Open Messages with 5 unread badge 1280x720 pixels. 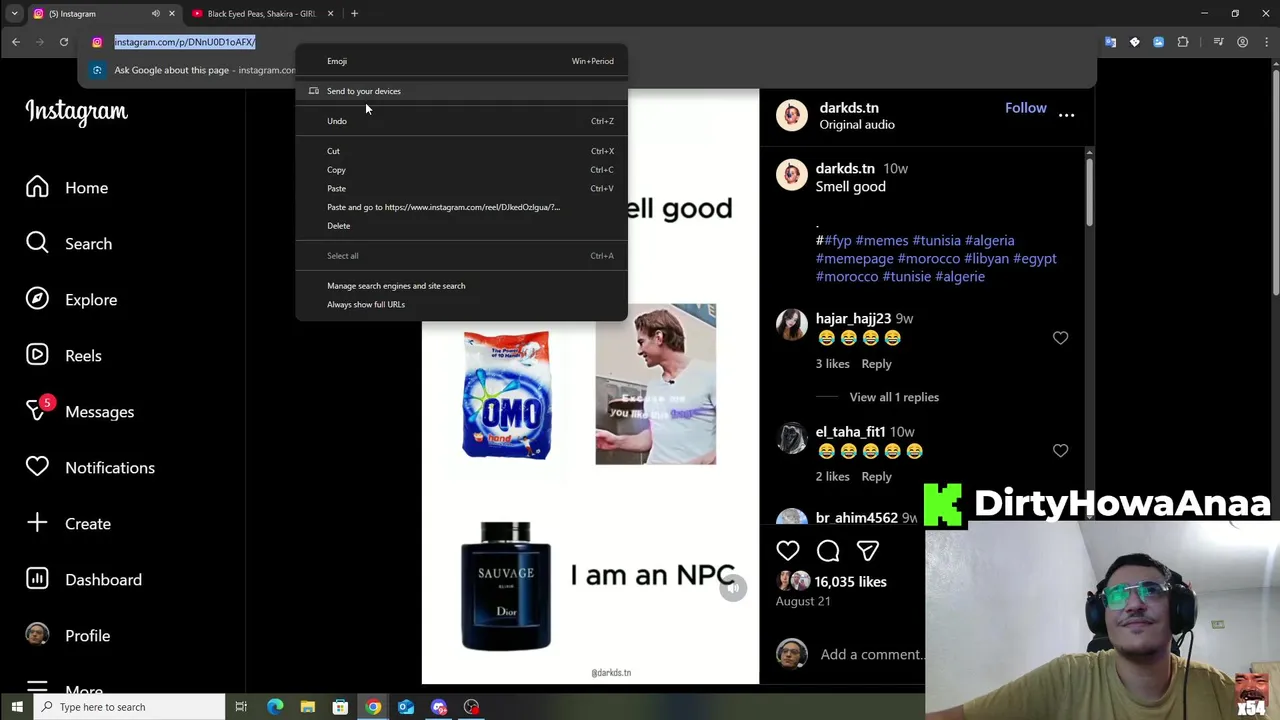click(80, 412)
